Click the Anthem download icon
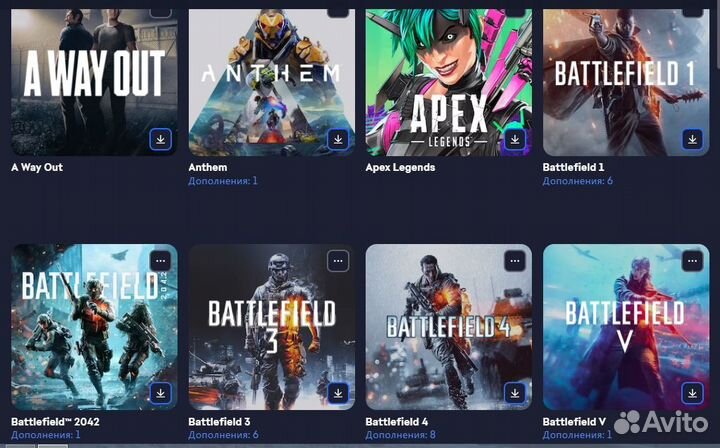Viewport: 720px width, 448px height. pos(338,139)
